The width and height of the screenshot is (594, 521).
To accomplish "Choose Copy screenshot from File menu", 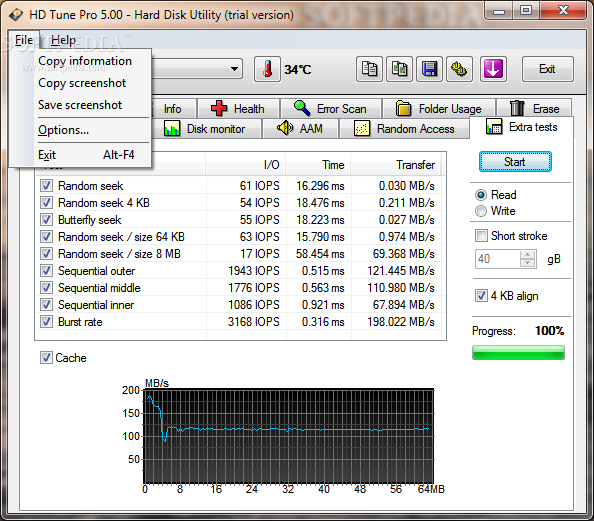I will pos(82,83).
